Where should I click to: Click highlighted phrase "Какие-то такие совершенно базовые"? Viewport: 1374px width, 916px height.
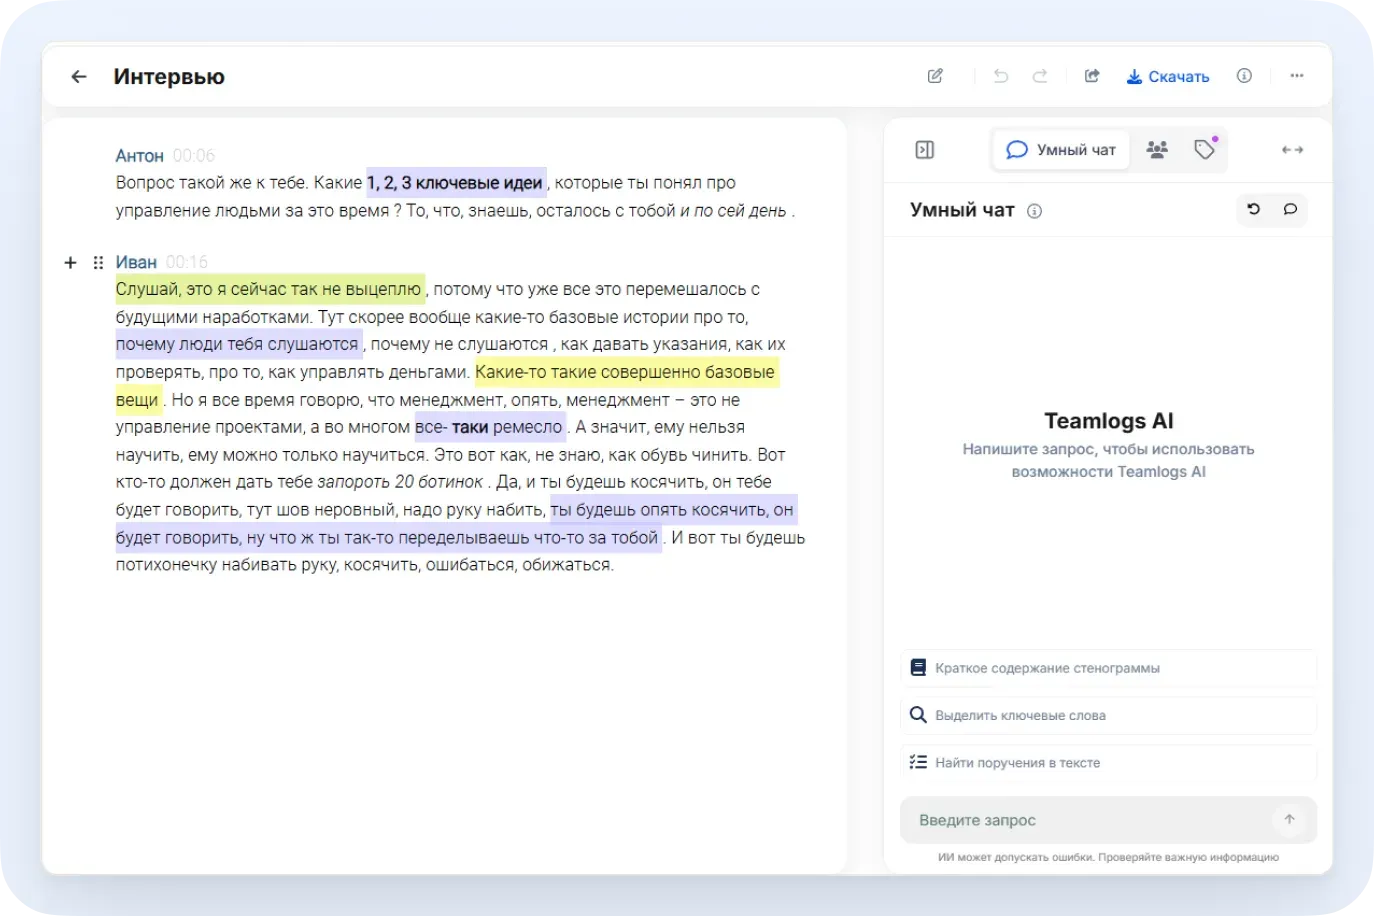pyautogui.click(x=625, y=372)
